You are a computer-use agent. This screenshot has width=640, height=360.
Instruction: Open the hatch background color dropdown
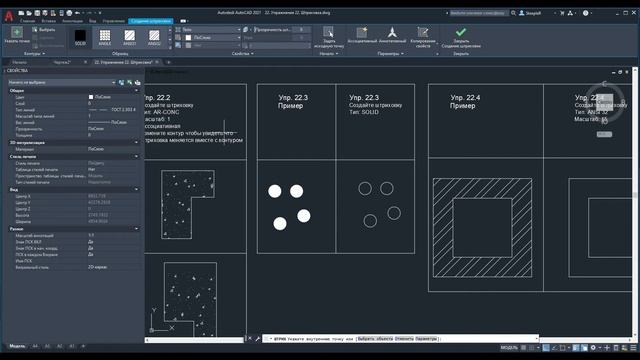[214, 45]
